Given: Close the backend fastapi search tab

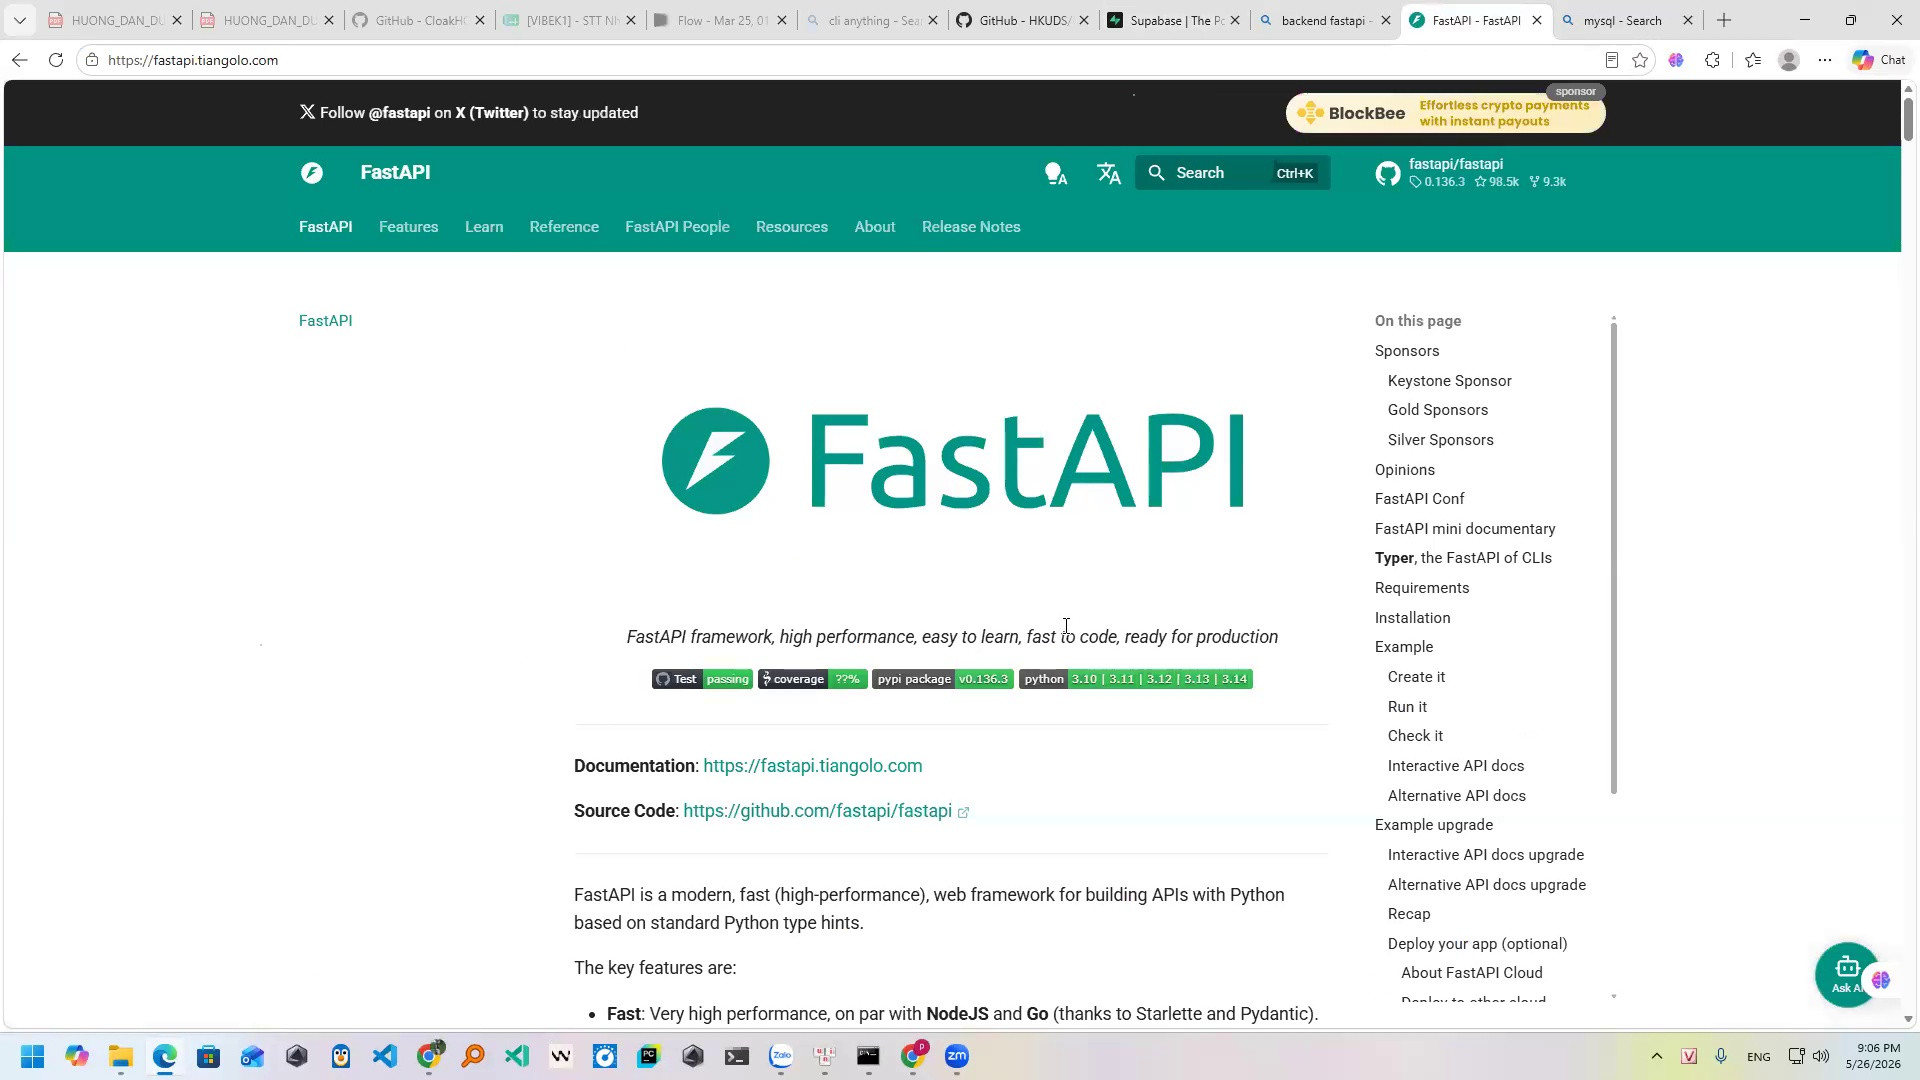Looking at the screenshot, I should point(1386,20).
